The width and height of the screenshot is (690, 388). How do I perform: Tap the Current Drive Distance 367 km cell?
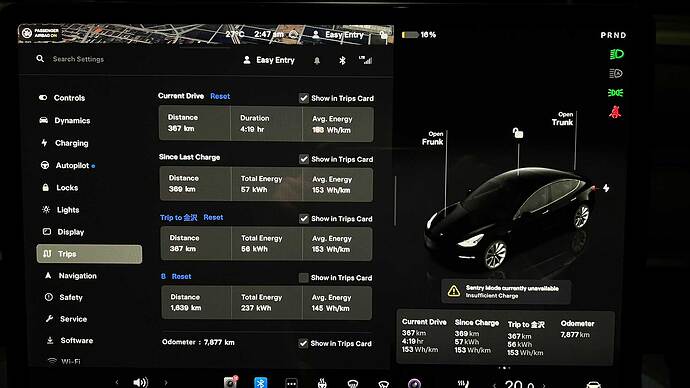tap(195, 123)
